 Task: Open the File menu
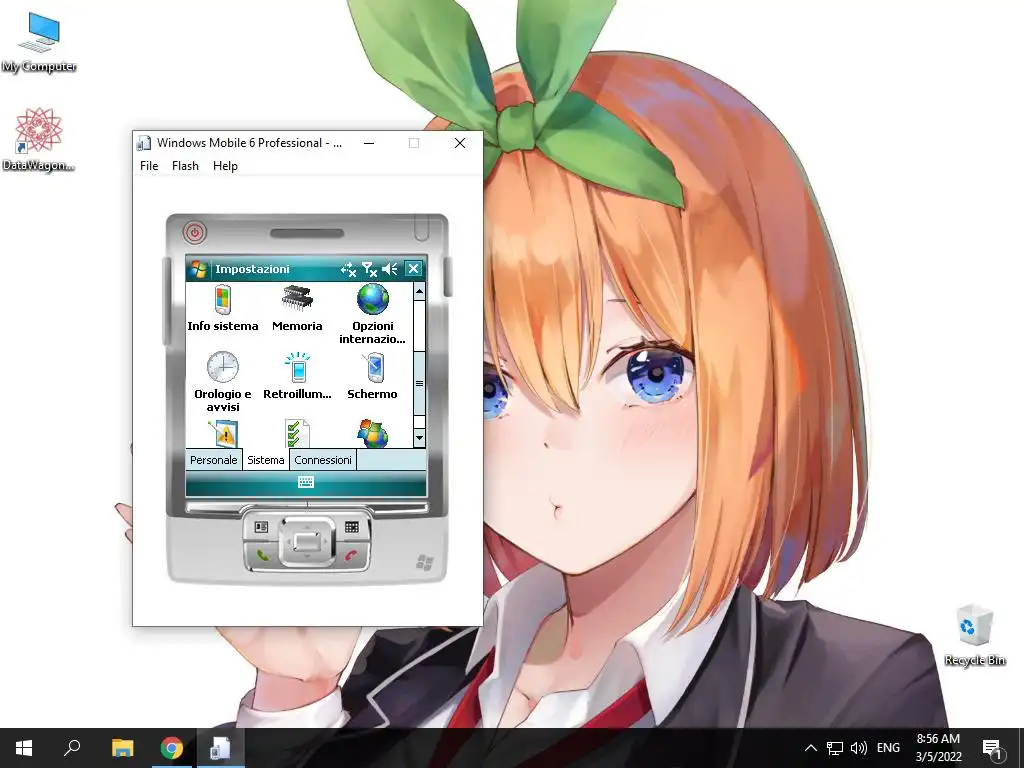point(149,166)
